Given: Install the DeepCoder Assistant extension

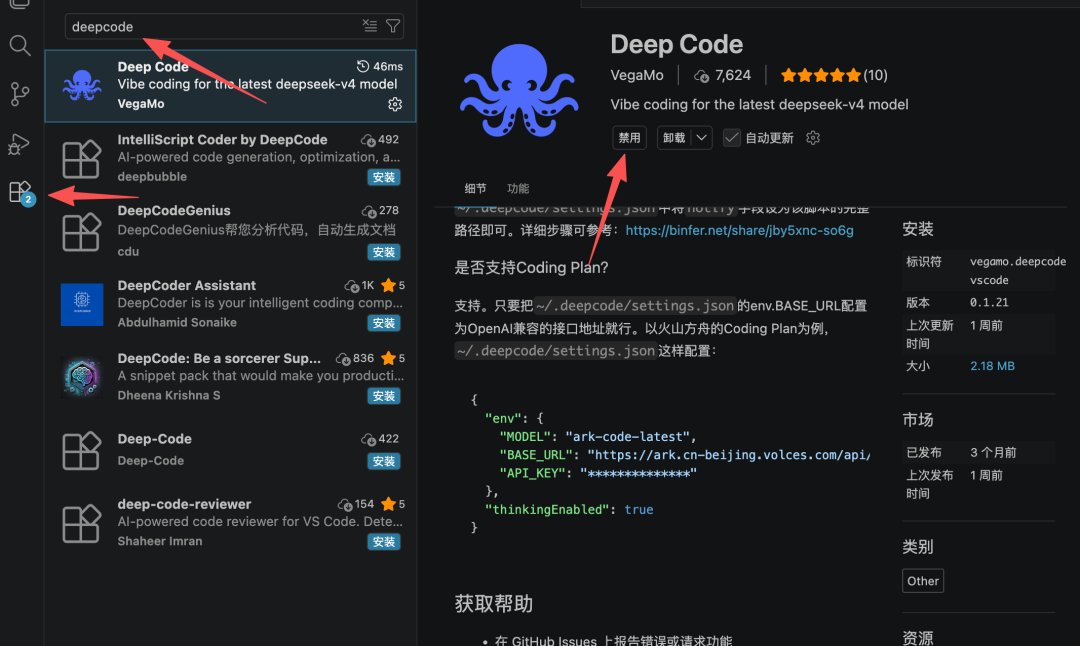Looking at the screenshot, I should click(384, 323).
